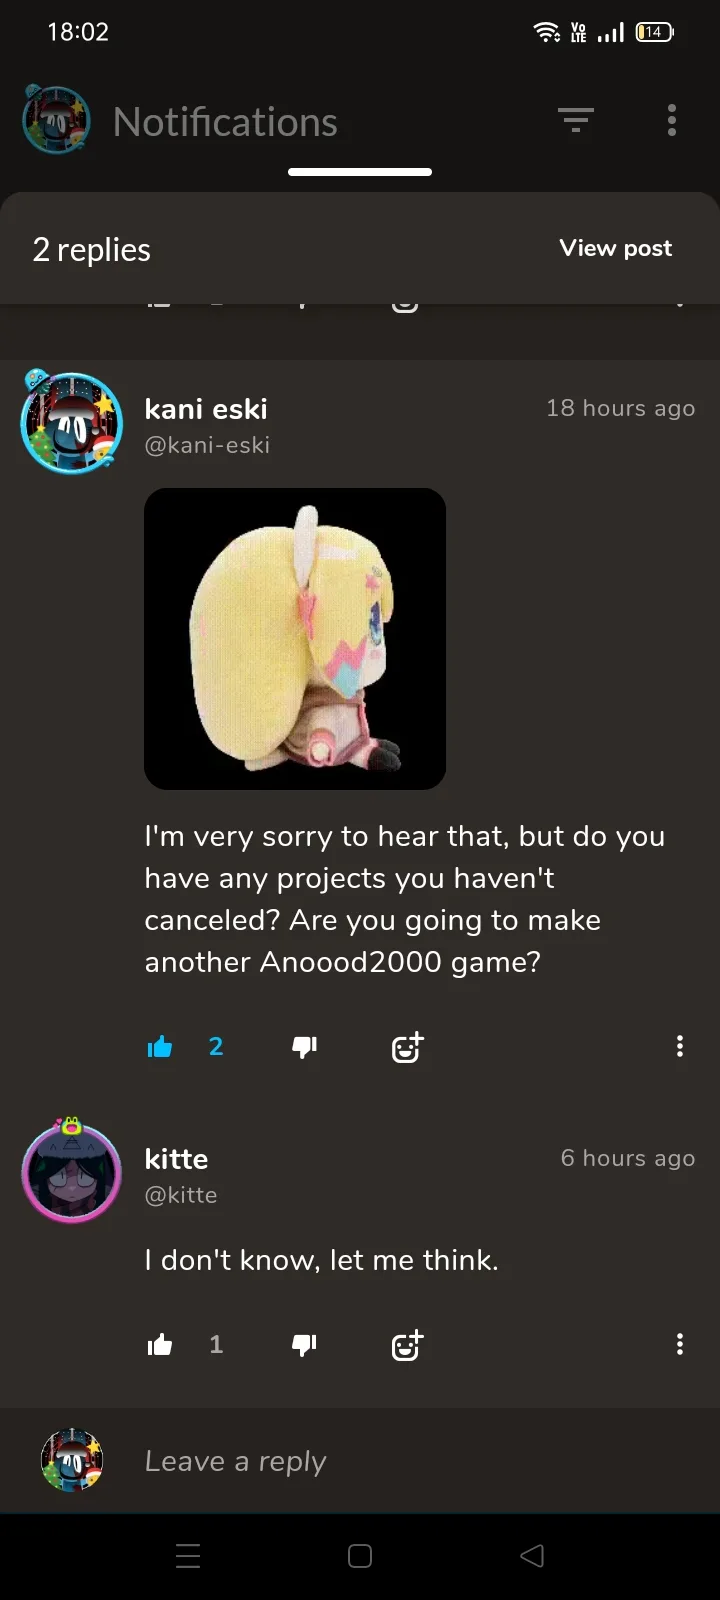Image resolution: width=720 pixels, height=1600 pixels.
Task: View the plush toy image attachment
Action: (295, 639)
